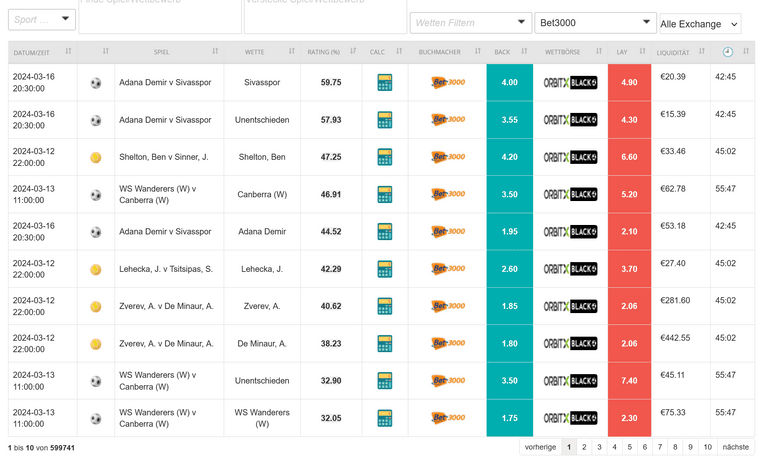This screenshot has height=459, width=760.
Task: Click bet selection De Minaur, A.
Action: pos(262,344)
